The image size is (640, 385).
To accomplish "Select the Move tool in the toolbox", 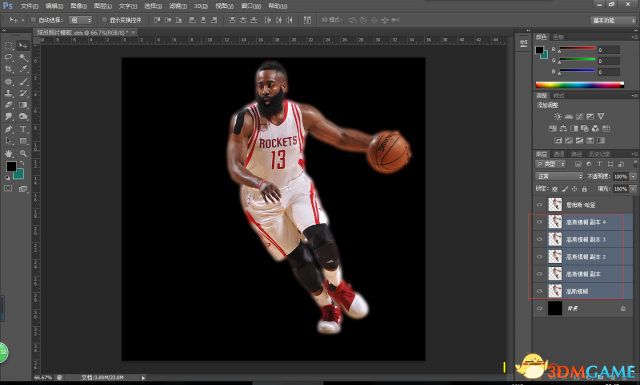I will (23, 45).
